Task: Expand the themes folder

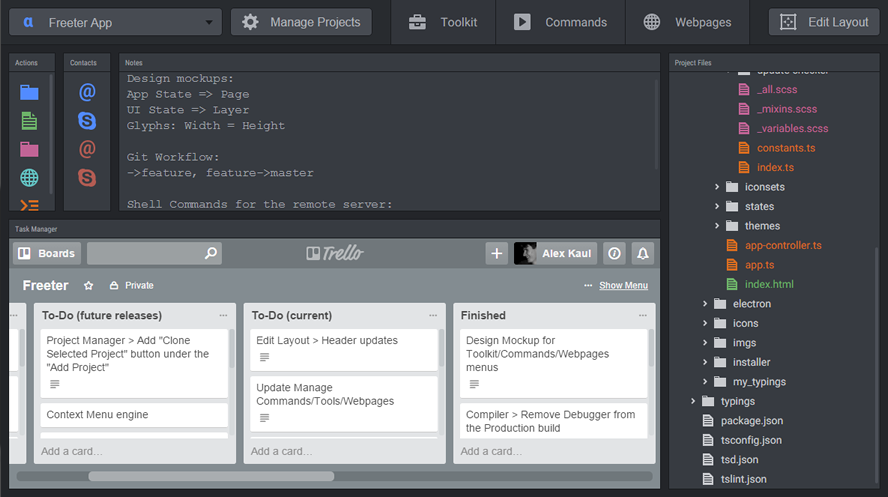Action: (x=716, y=226)
